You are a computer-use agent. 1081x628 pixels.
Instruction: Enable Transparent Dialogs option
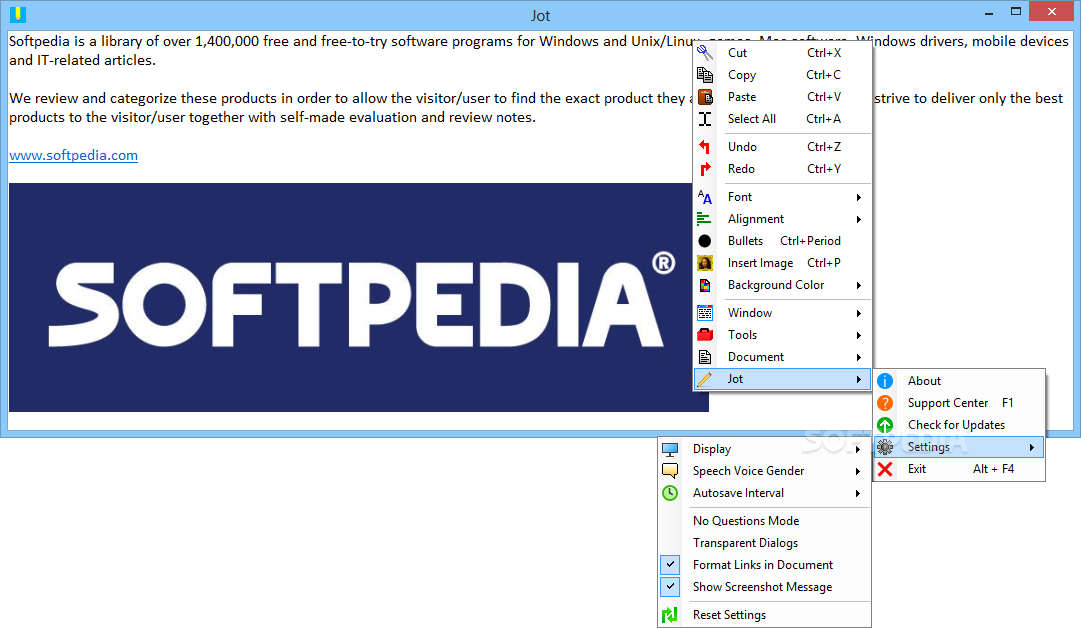coord(765,543)
